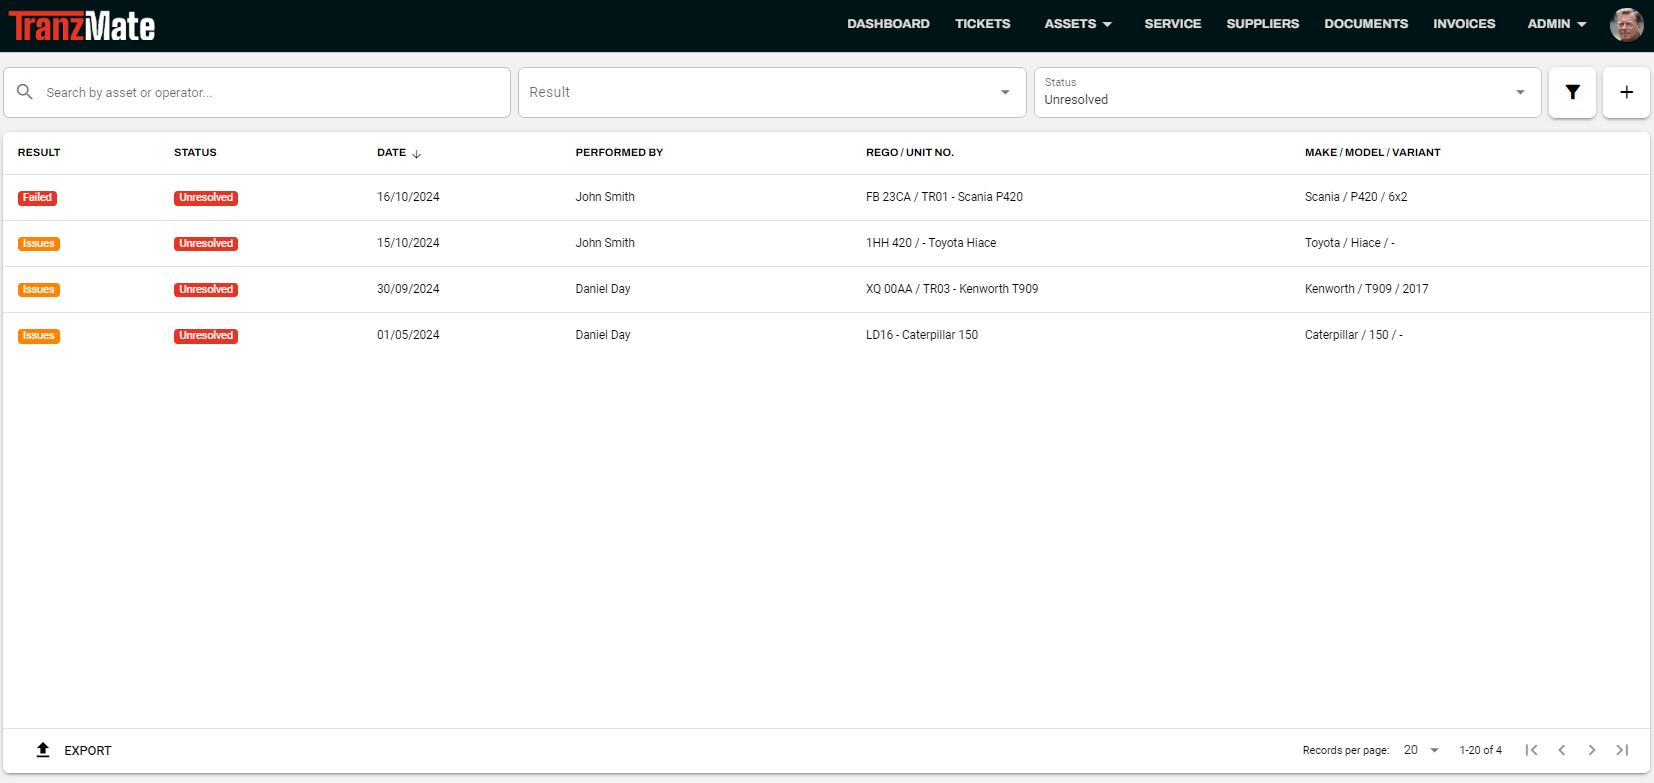Open the Suppliers page

pos(1263,24)
